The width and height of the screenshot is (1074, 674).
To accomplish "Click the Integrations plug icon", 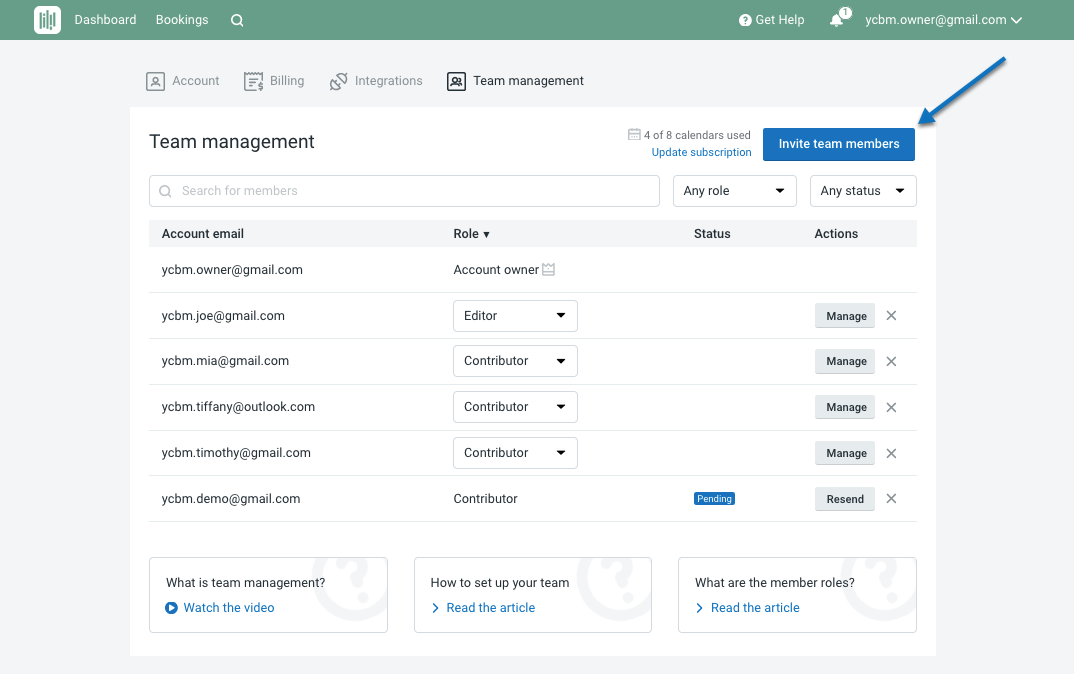I will click(x=339, y=80).
